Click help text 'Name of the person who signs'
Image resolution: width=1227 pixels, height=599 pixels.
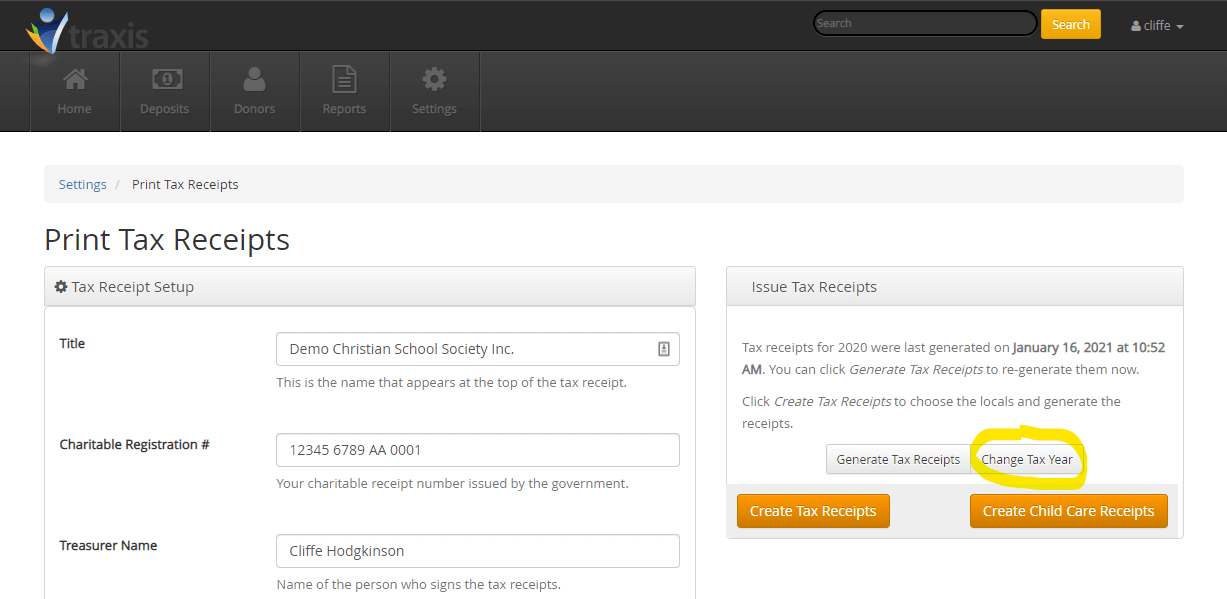coord(418,584)
